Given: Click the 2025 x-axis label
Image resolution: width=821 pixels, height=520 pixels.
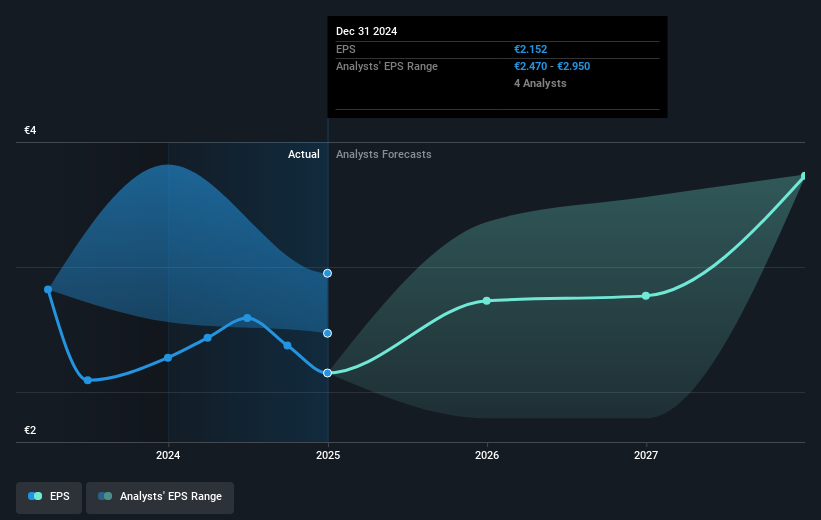Looking at the screenshot, I should click(328, 455).
